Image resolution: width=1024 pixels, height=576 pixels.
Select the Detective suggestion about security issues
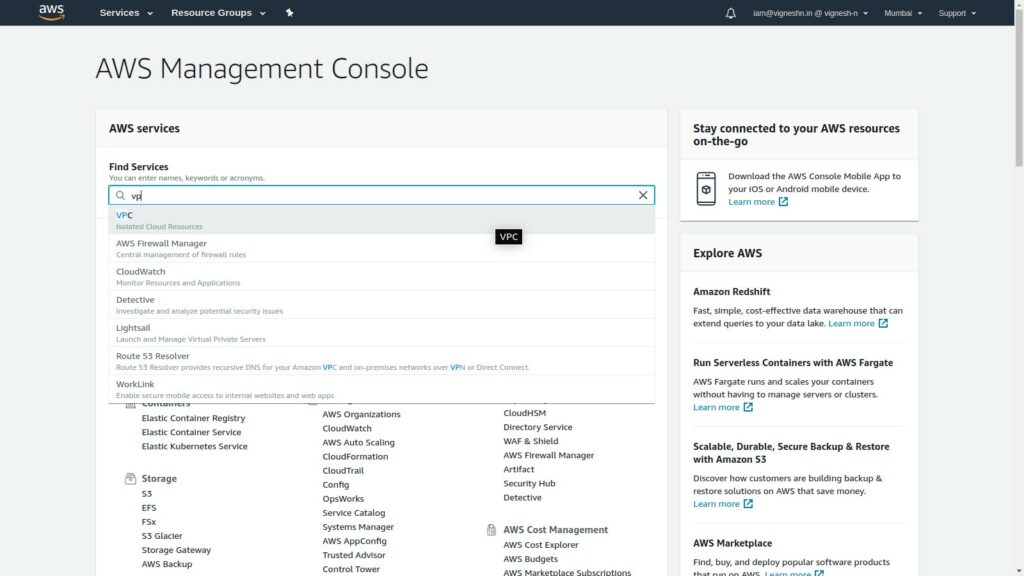tap(381, 304)
